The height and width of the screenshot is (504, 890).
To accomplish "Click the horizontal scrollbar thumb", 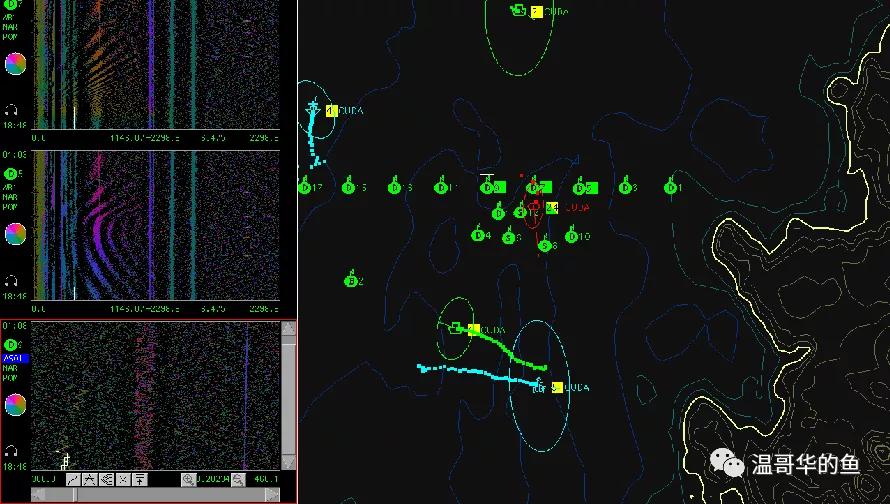I will pos(74,495).
